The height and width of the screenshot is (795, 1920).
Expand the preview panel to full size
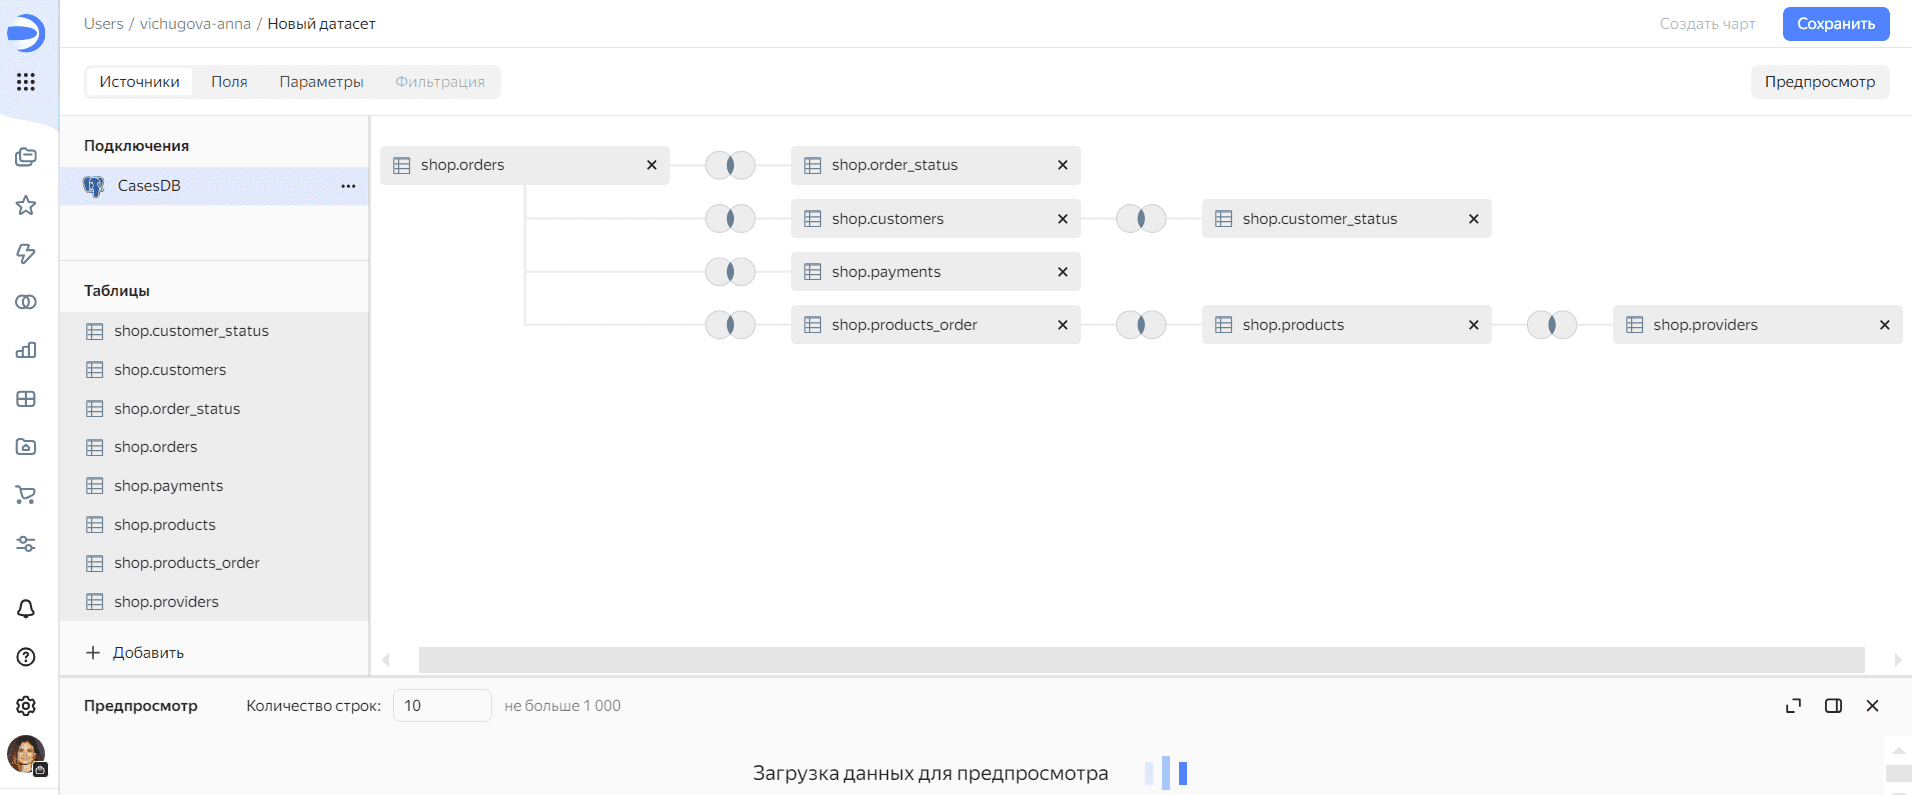(x=1794, y=706)
